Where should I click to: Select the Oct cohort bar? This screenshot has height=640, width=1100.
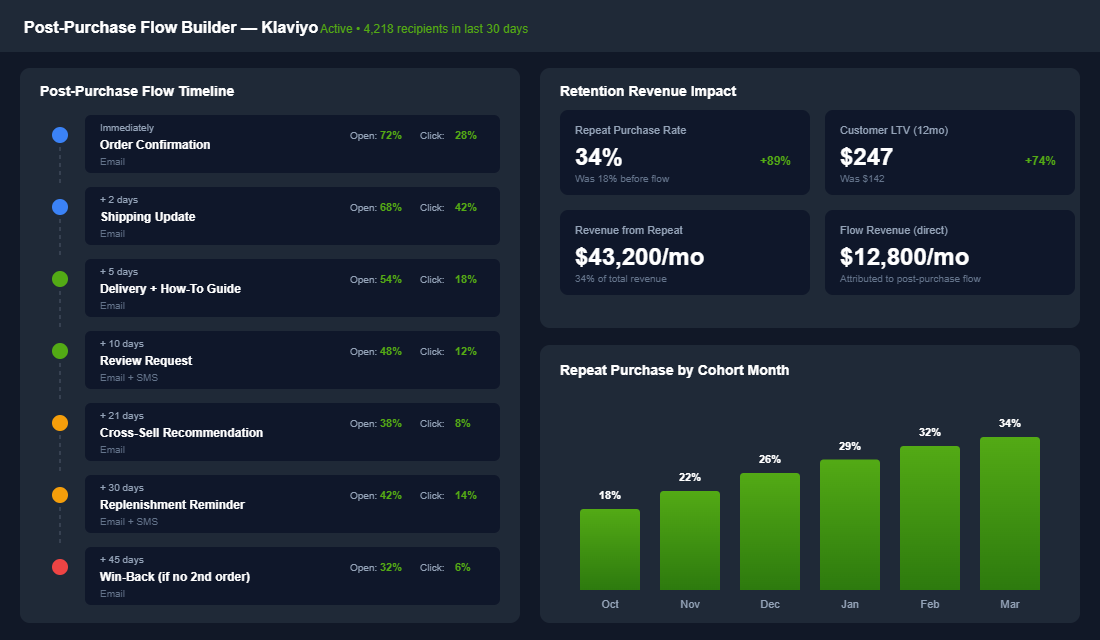point(610,548)
